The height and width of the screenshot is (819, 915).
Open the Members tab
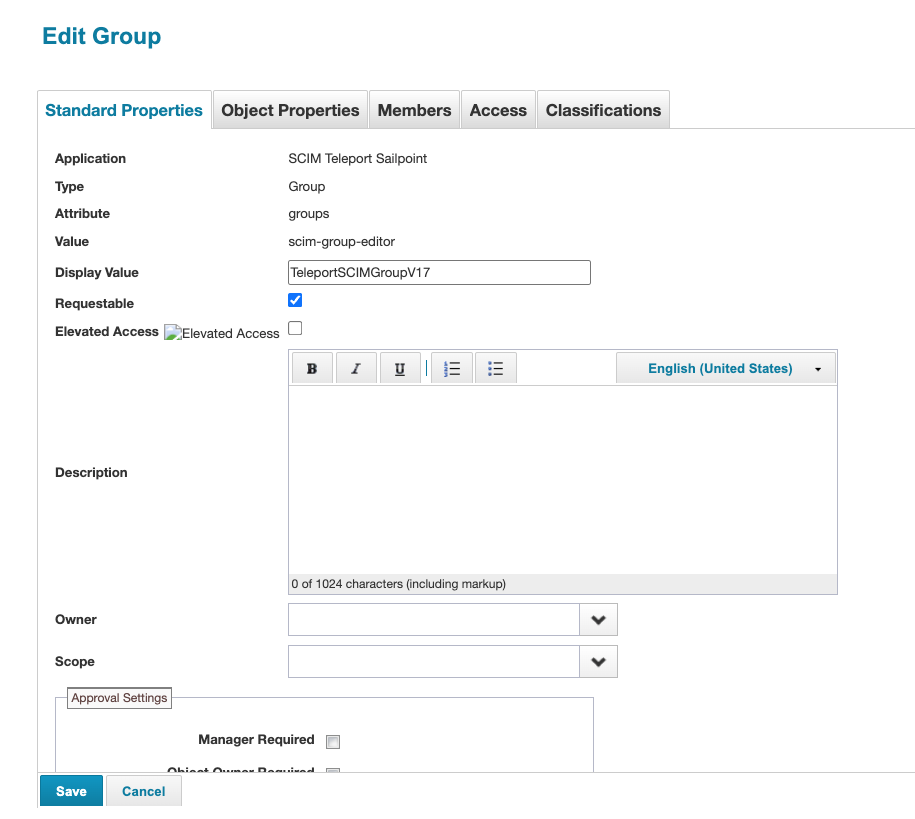coord(414,109)
